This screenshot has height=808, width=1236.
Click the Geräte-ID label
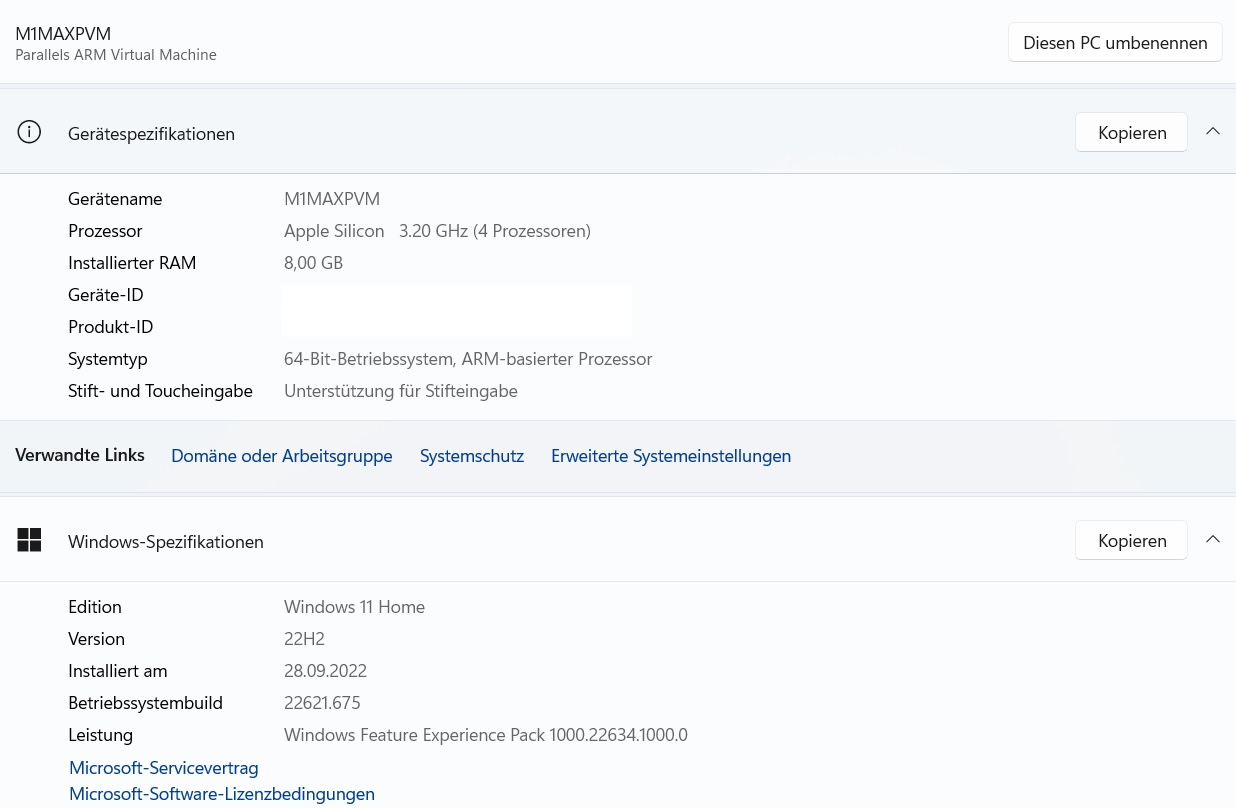coord(106,295)
